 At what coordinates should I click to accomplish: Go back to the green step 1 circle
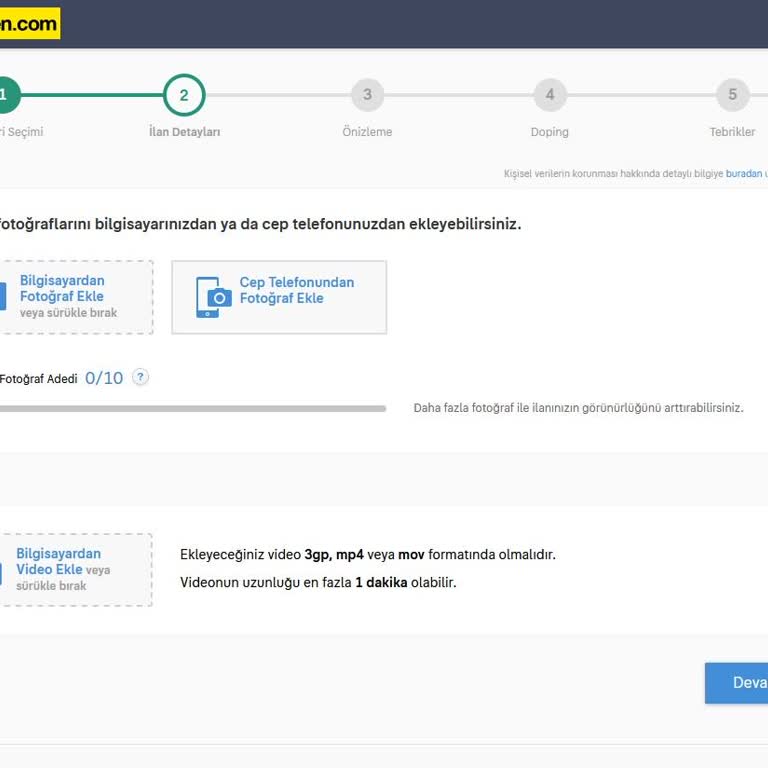pyautogui.click(x=5, y=95)
